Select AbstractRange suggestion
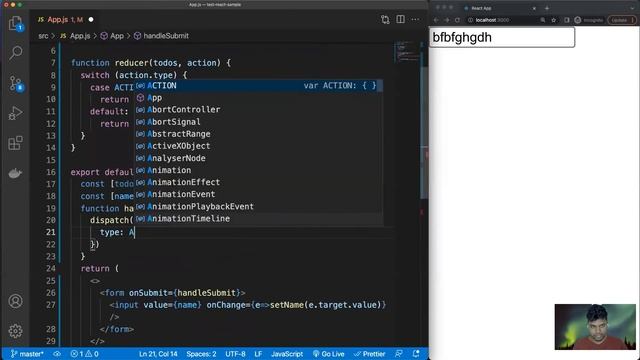The image size is (640, 360). 259,134
